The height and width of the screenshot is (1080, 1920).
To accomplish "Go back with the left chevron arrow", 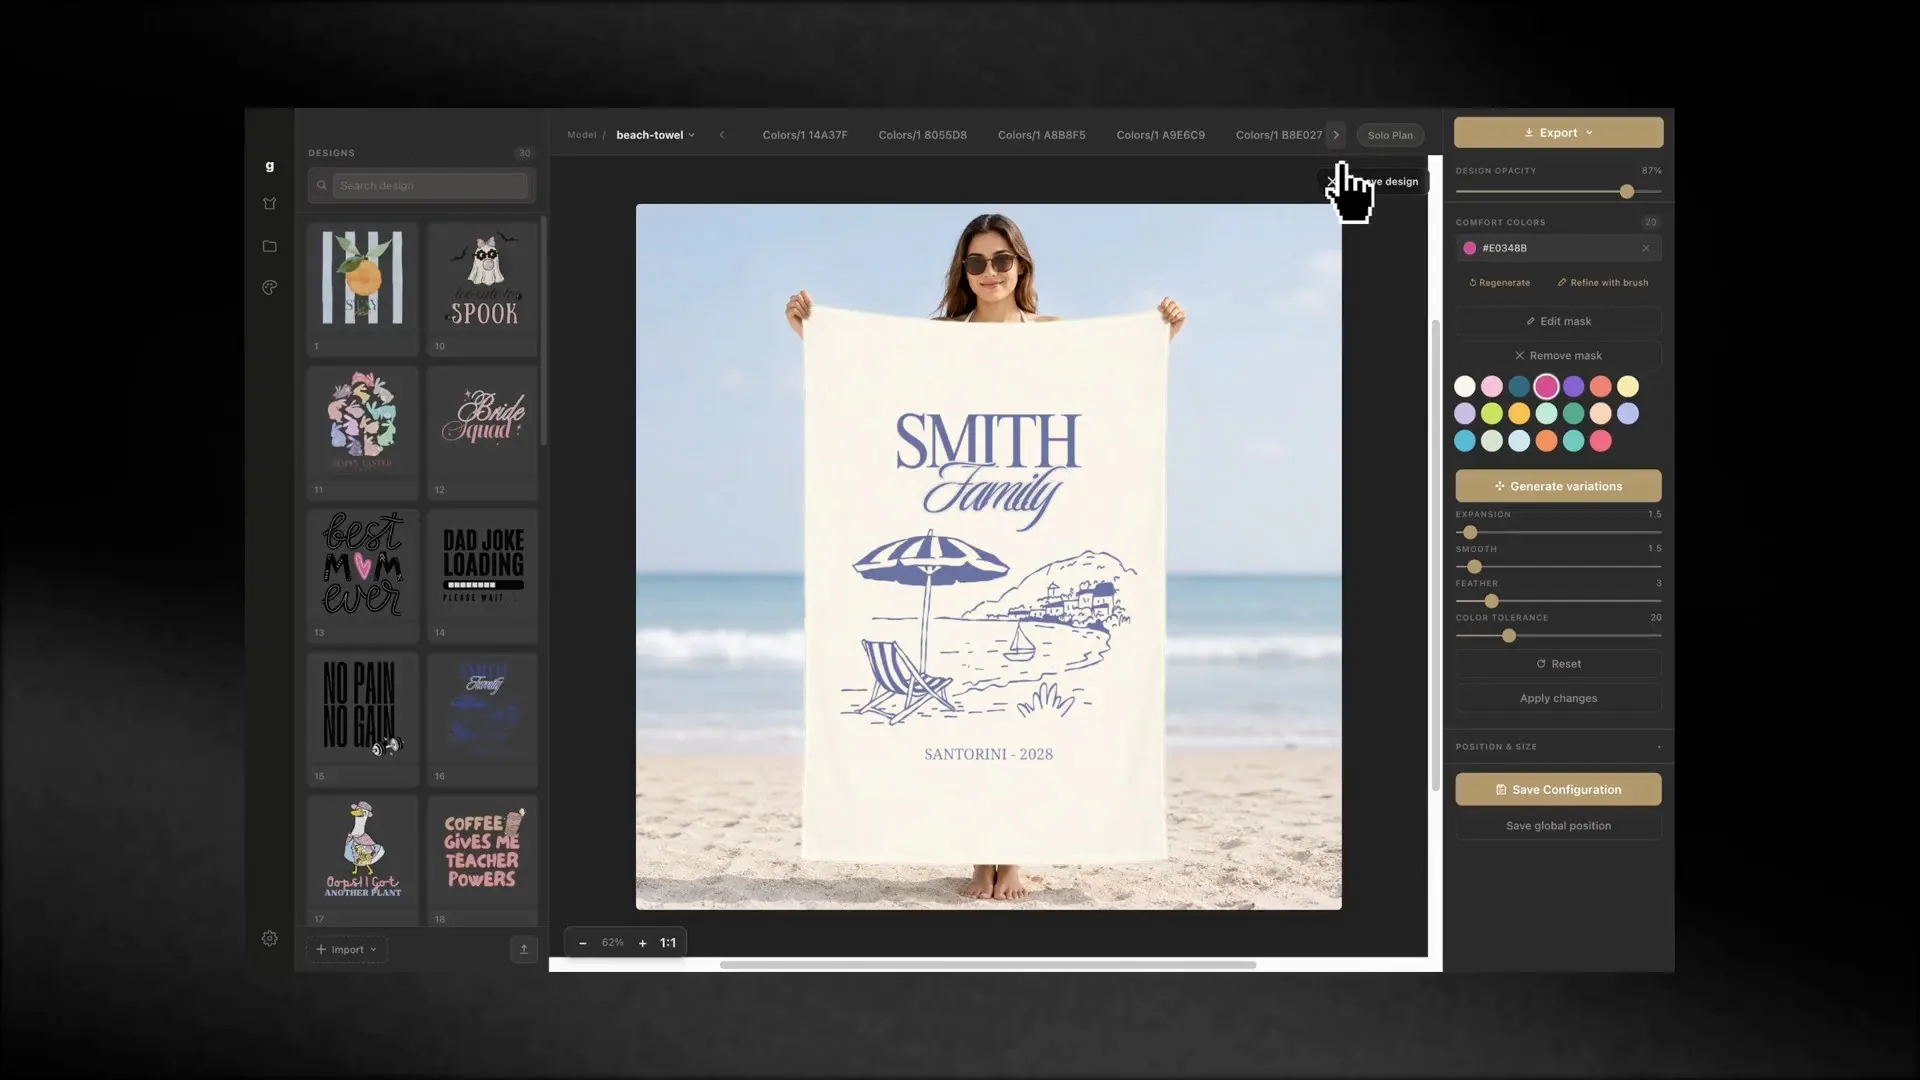I will point(722,135).
